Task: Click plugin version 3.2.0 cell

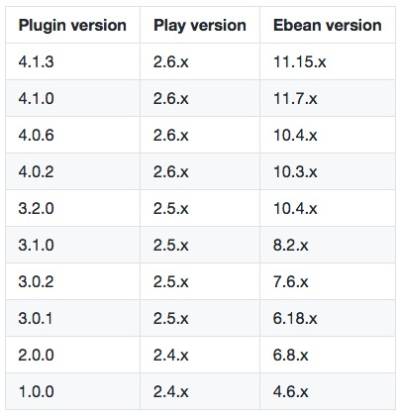Action: click(x=73, y=208)
